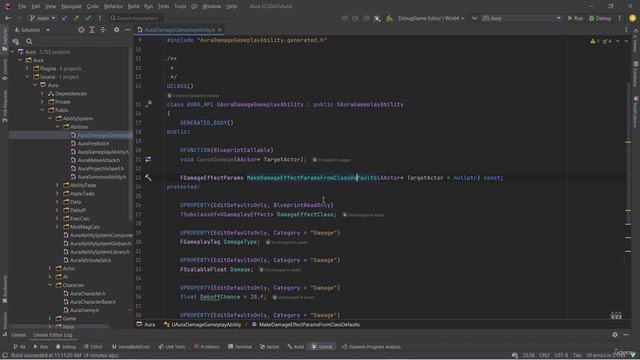Click the Update Project blue arrow icon
Image resolution: width=640 pixels, height=360 pixels.
[65, 18]
